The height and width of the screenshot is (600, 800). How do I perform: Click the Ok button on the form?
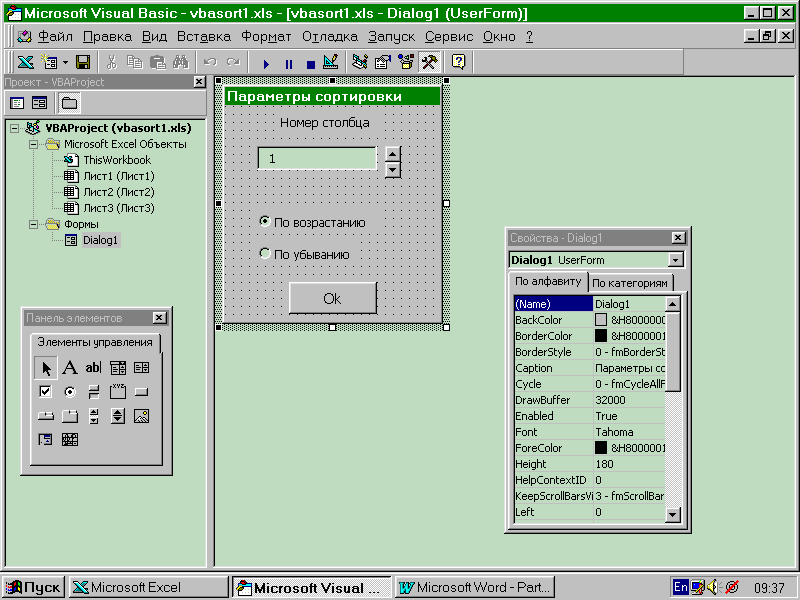[x=333, y=298]
